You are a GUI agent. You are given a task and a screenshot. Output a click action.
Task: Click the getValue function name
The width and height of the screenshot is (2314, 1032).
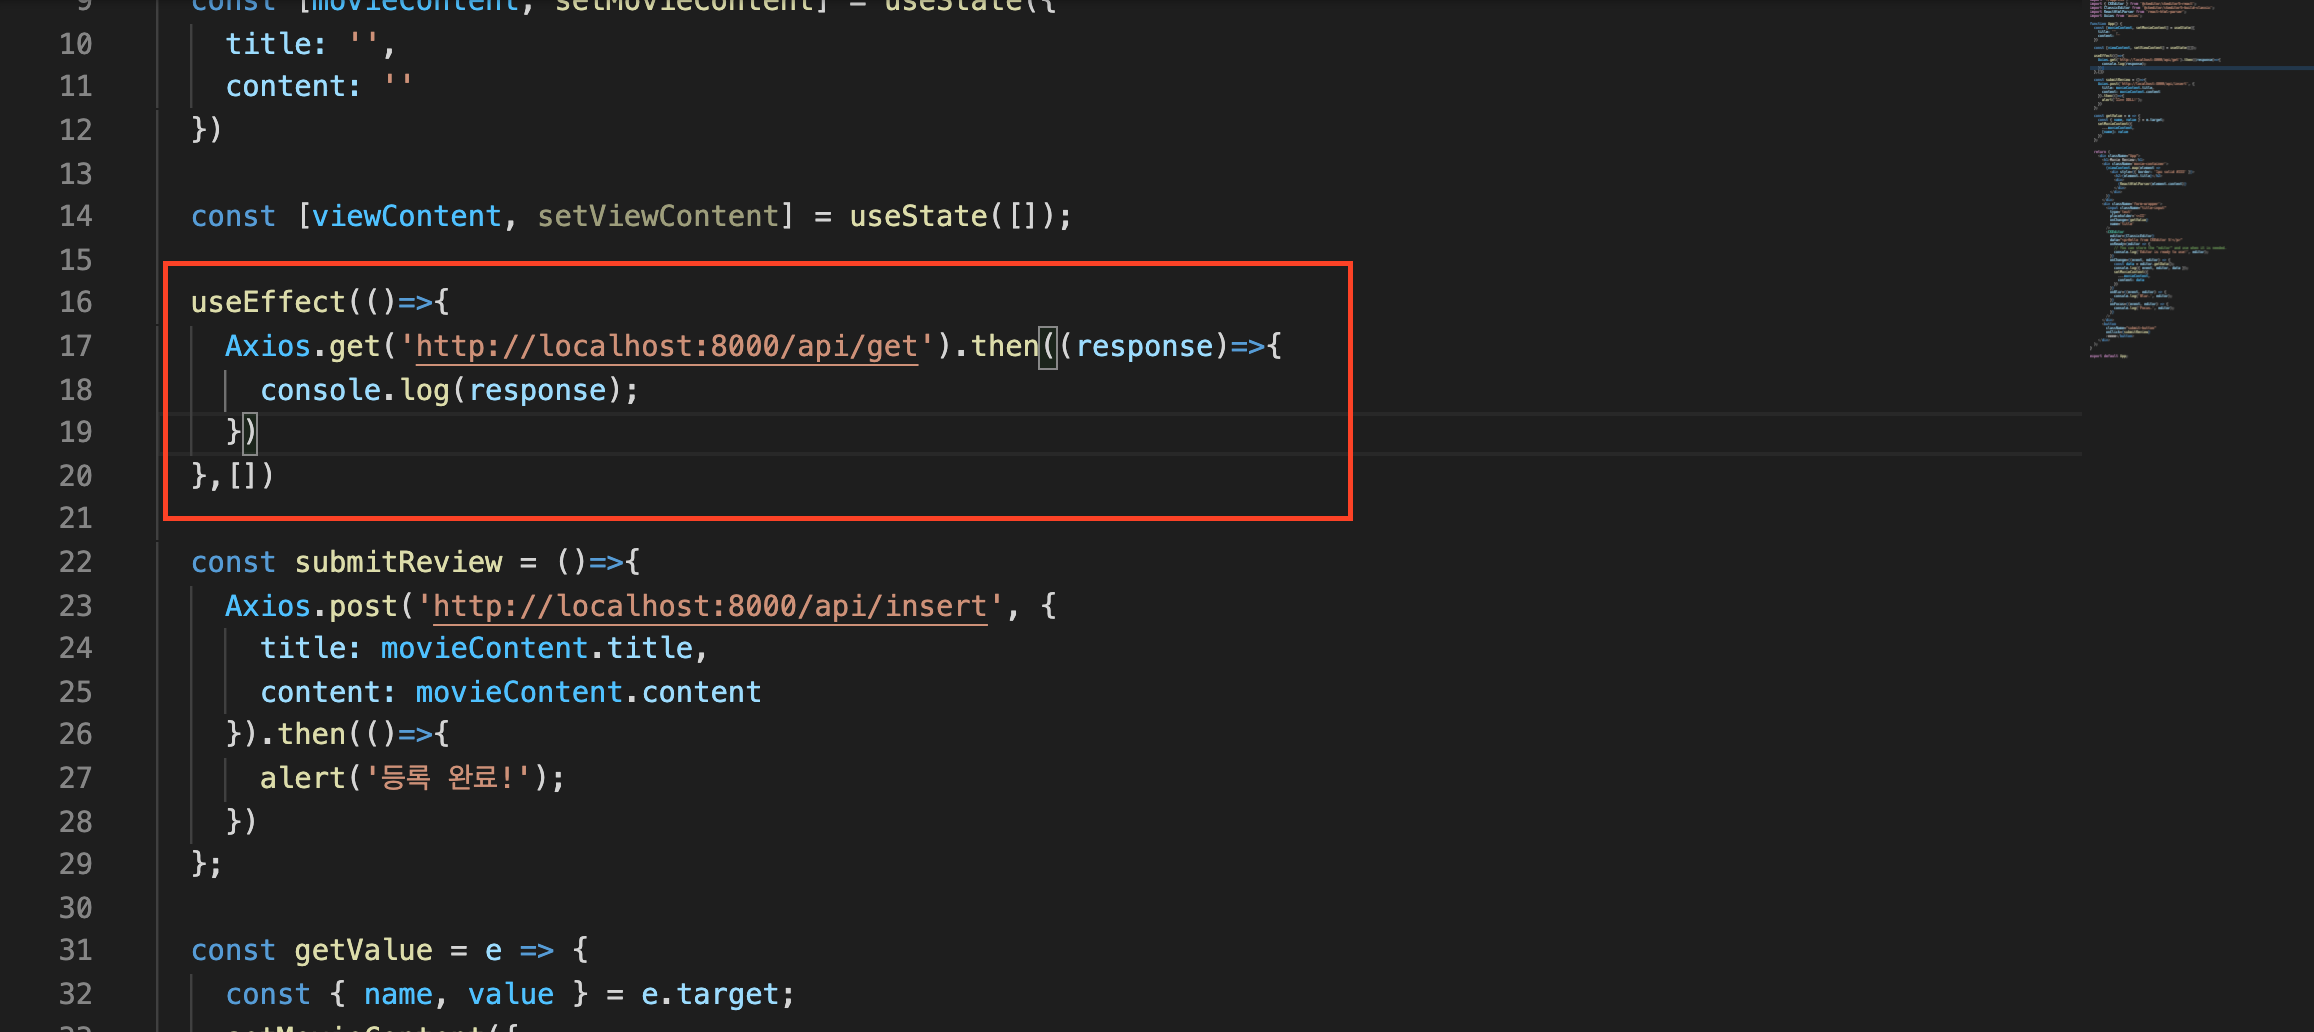[363, 950]
